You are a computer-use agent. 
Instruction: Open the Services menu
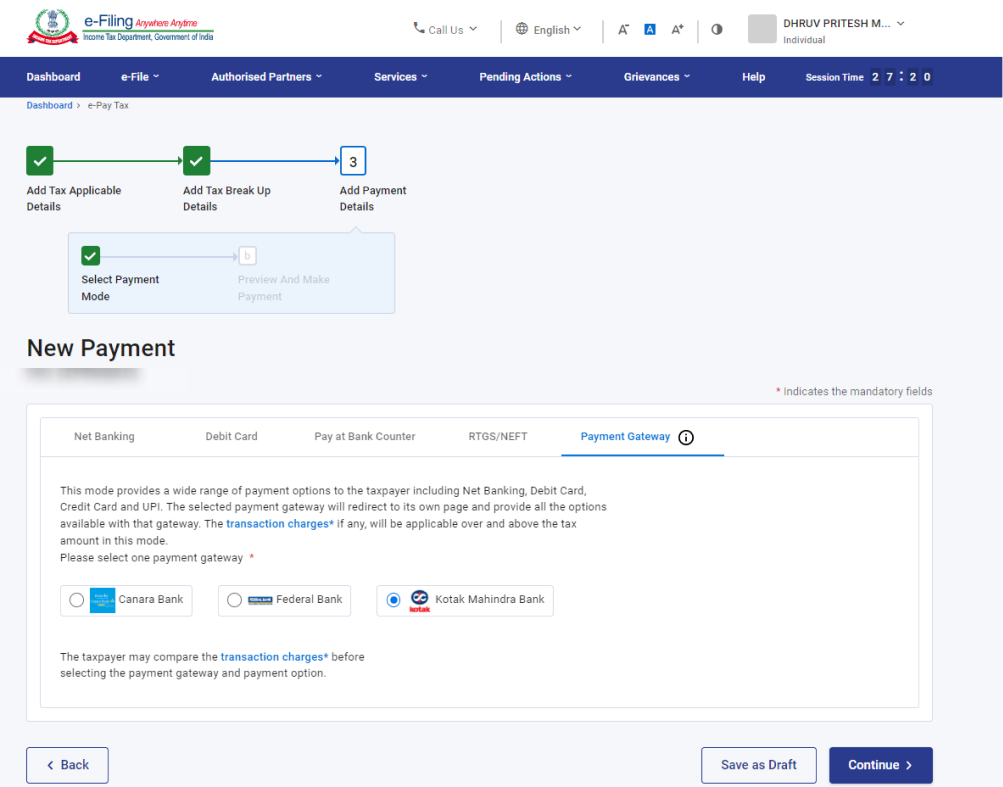[x=400, y=77]
